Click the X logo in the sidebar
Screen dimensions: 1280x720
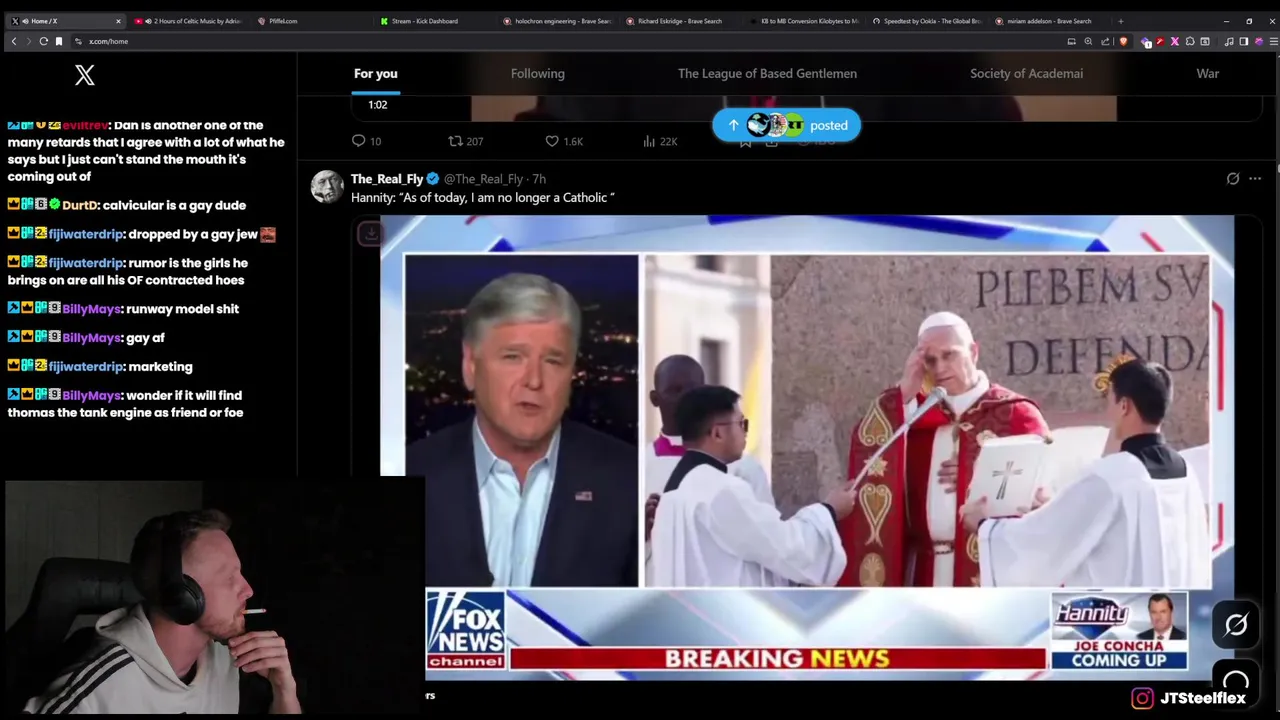coord(85,75)
